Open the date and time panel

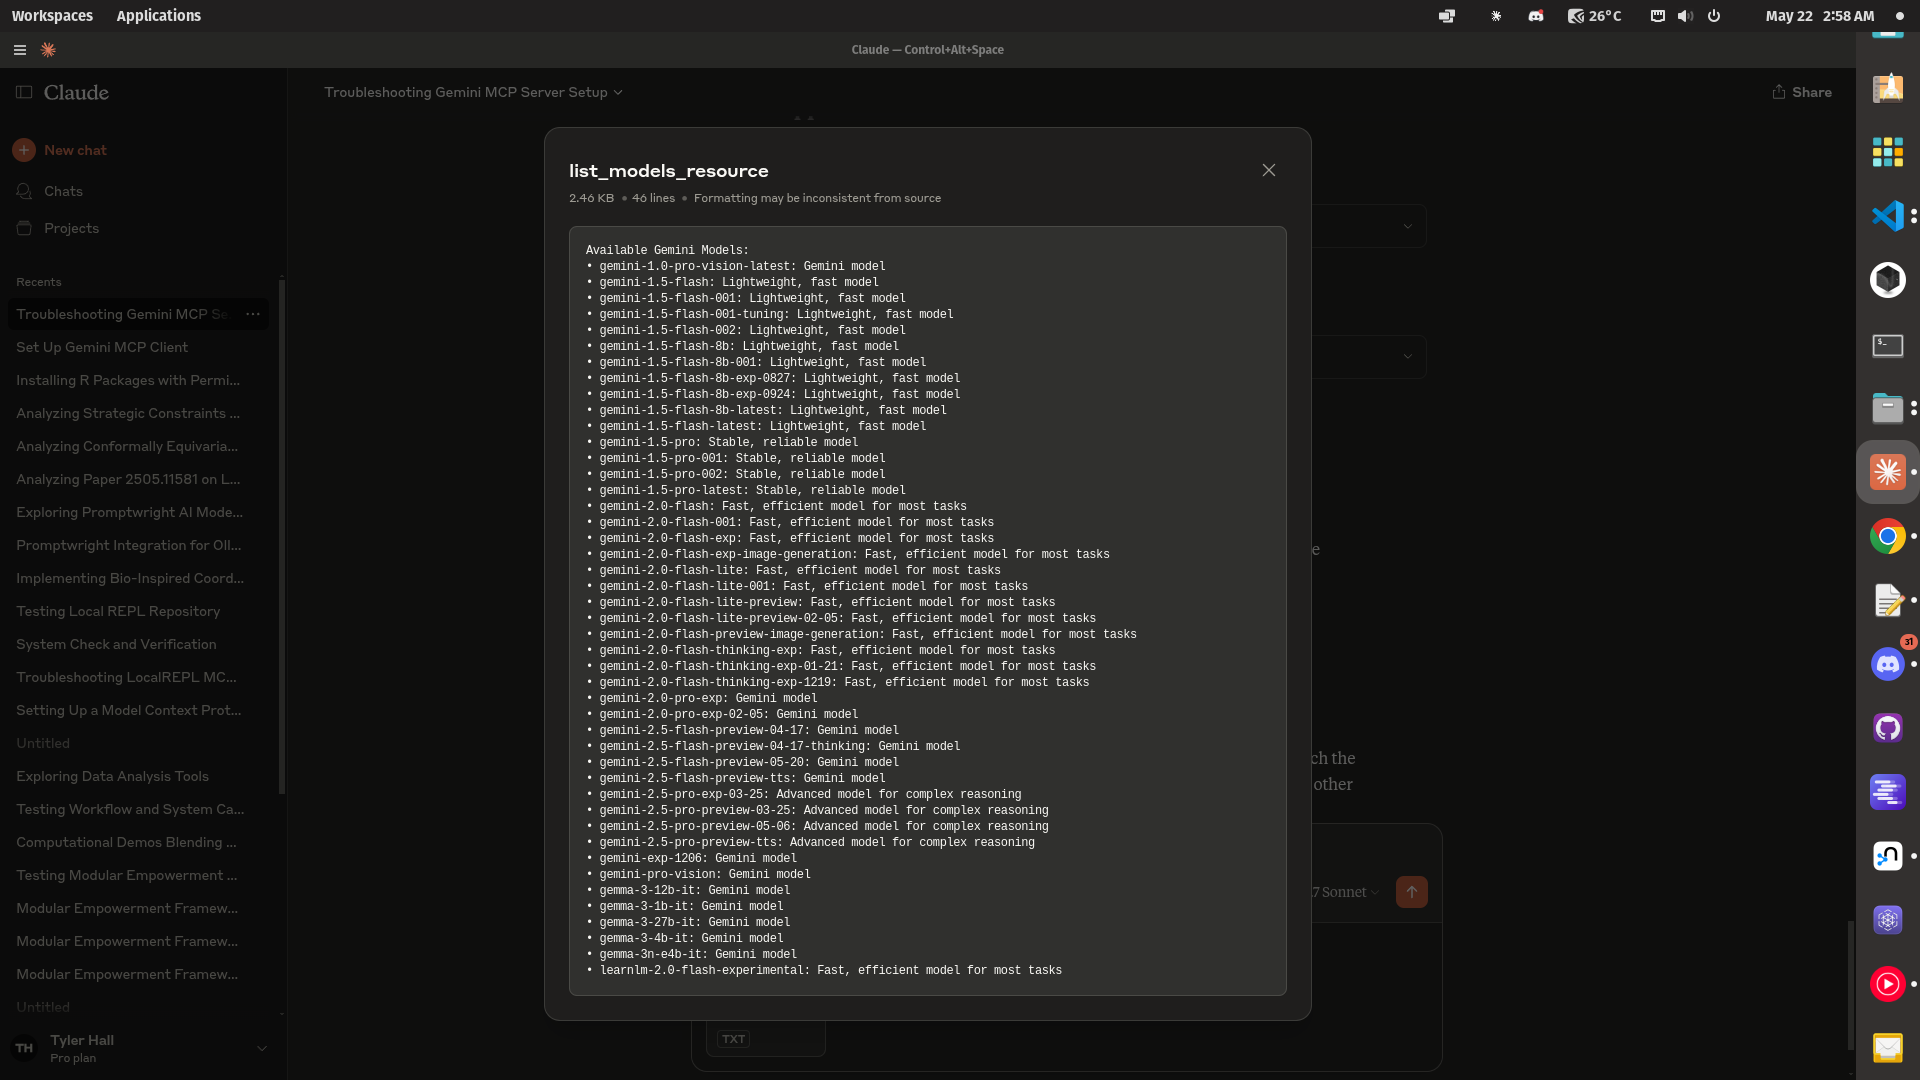coord(1819,16)
